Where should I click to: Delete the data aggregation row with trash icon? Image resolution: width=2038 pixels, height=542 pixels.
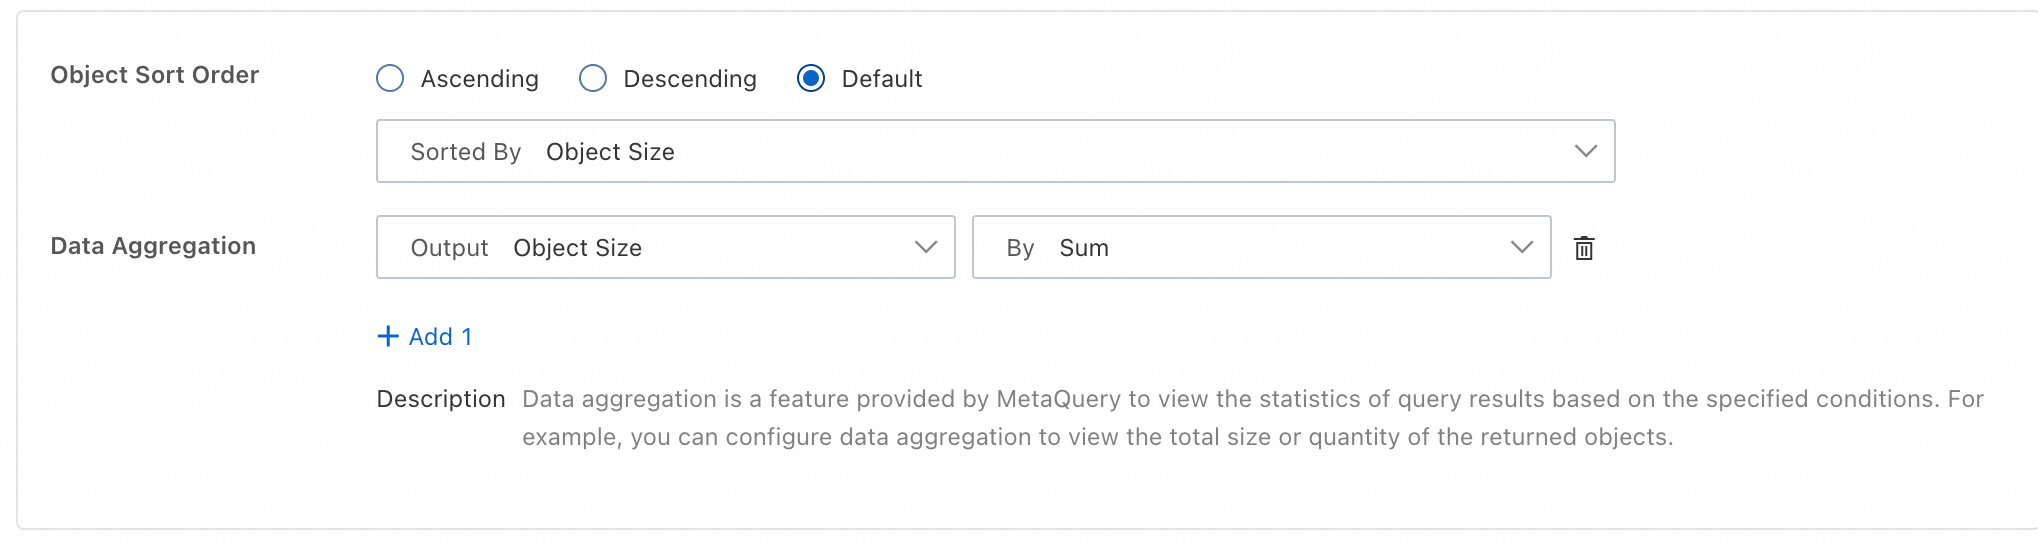(x=1584, y=248)
